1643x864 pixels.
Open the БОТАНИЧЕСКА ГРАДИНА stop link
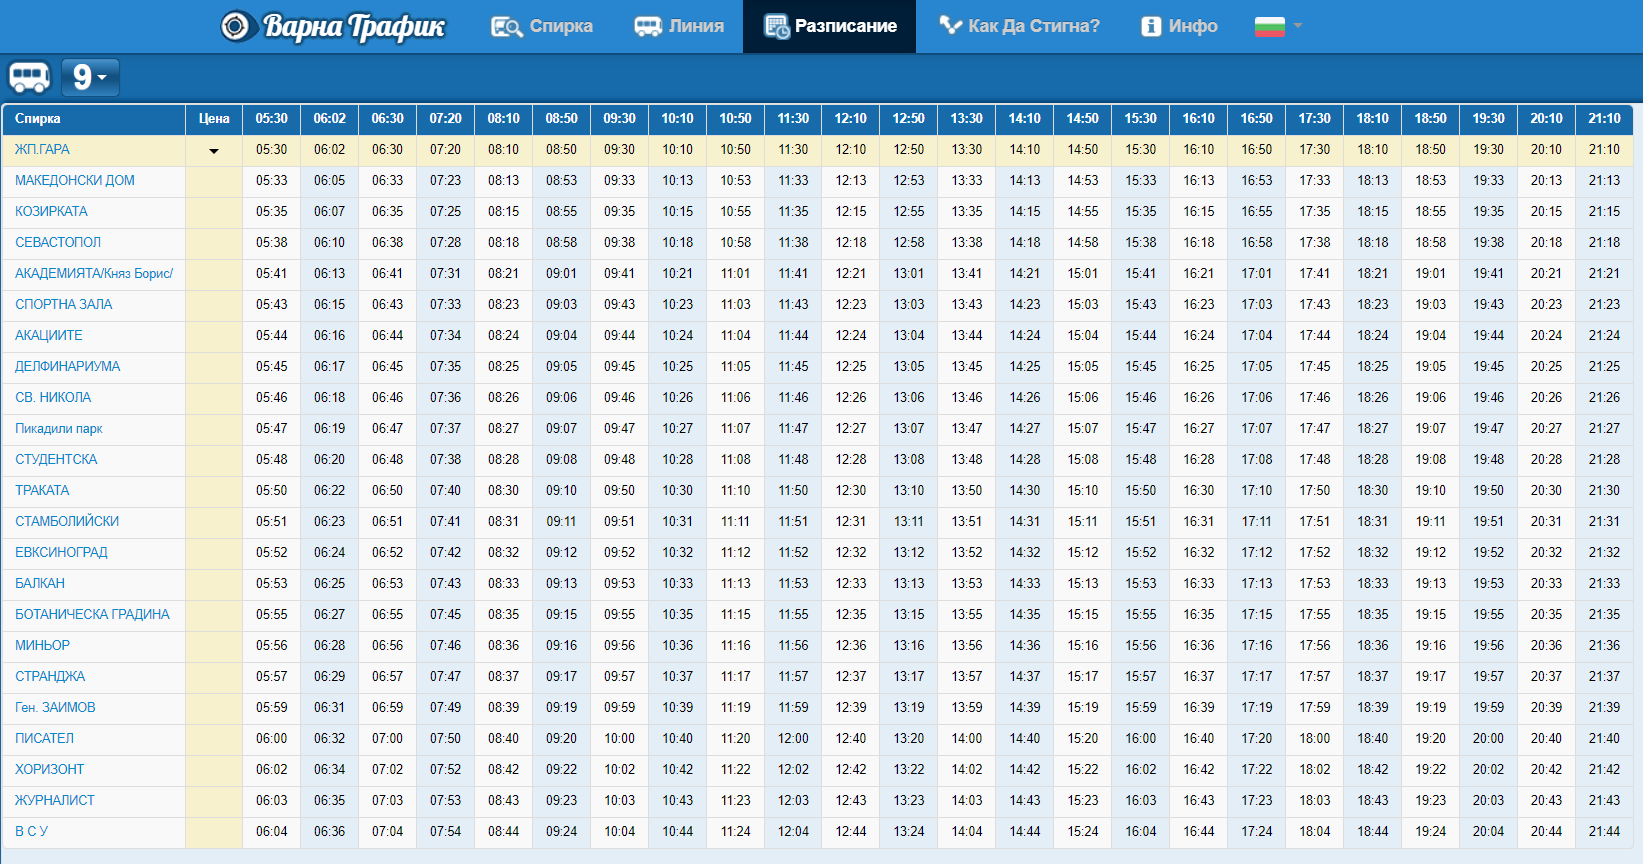click(92, 614)
